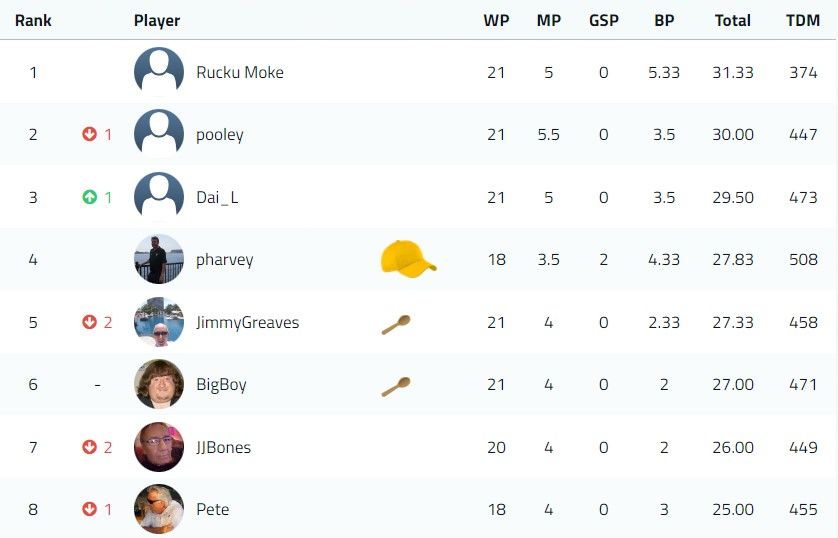838x538 pixels.
Task: Sort by the TDM column header
Action: [x=803, y=20]
